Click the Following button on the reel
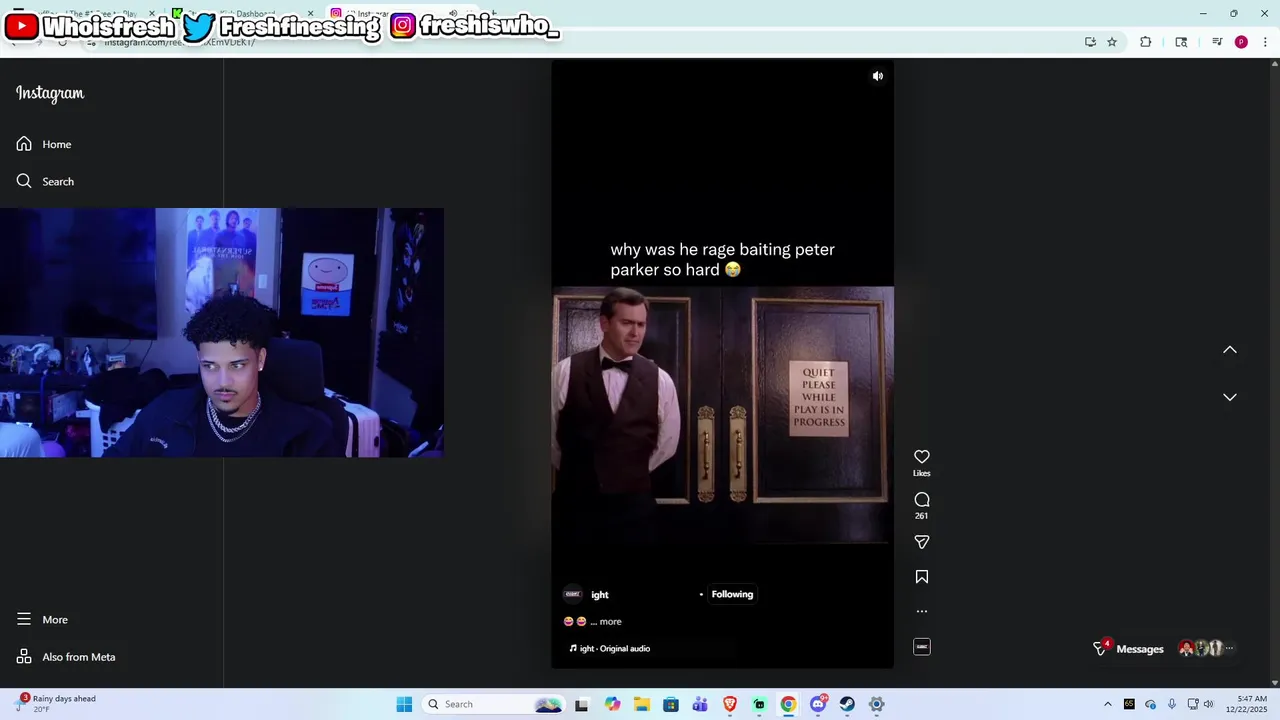Image resolution: width=1280 pixels, height=720 pixels. pyautogui.click(x=732, y=594)
